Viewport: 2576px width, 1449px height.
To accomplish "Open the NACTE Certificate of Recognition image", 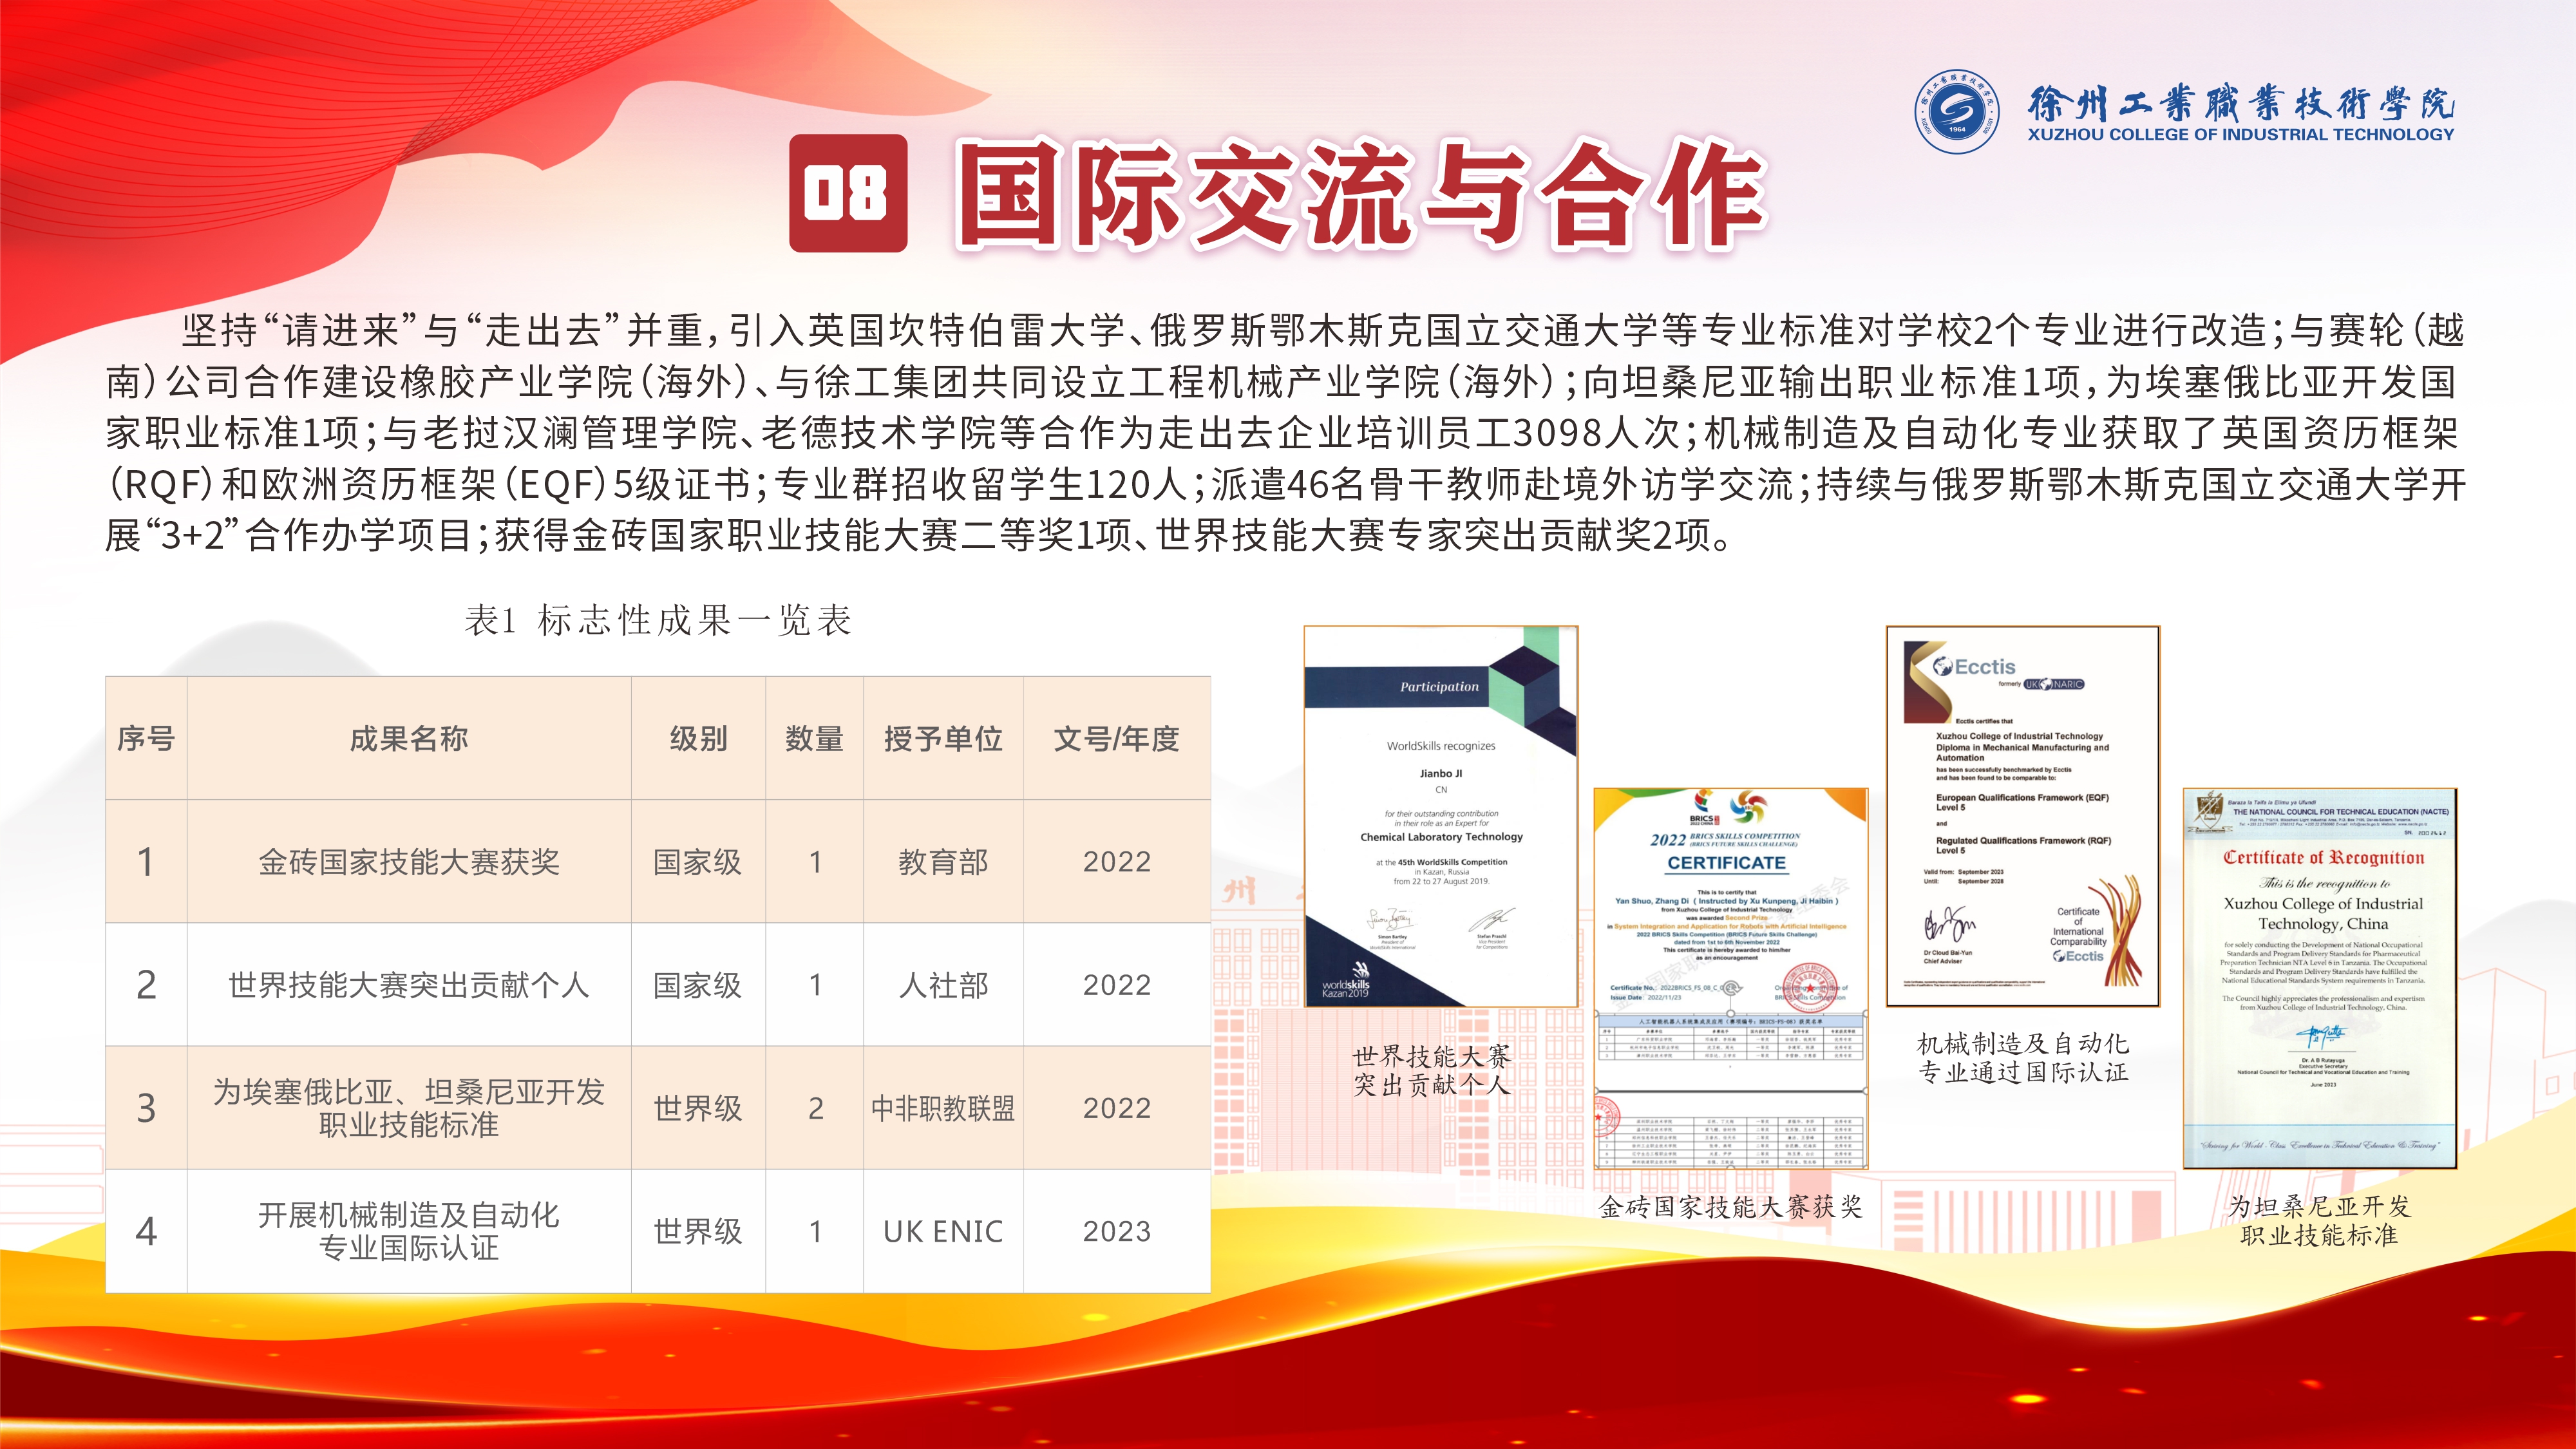I will tap(2319, 978).
